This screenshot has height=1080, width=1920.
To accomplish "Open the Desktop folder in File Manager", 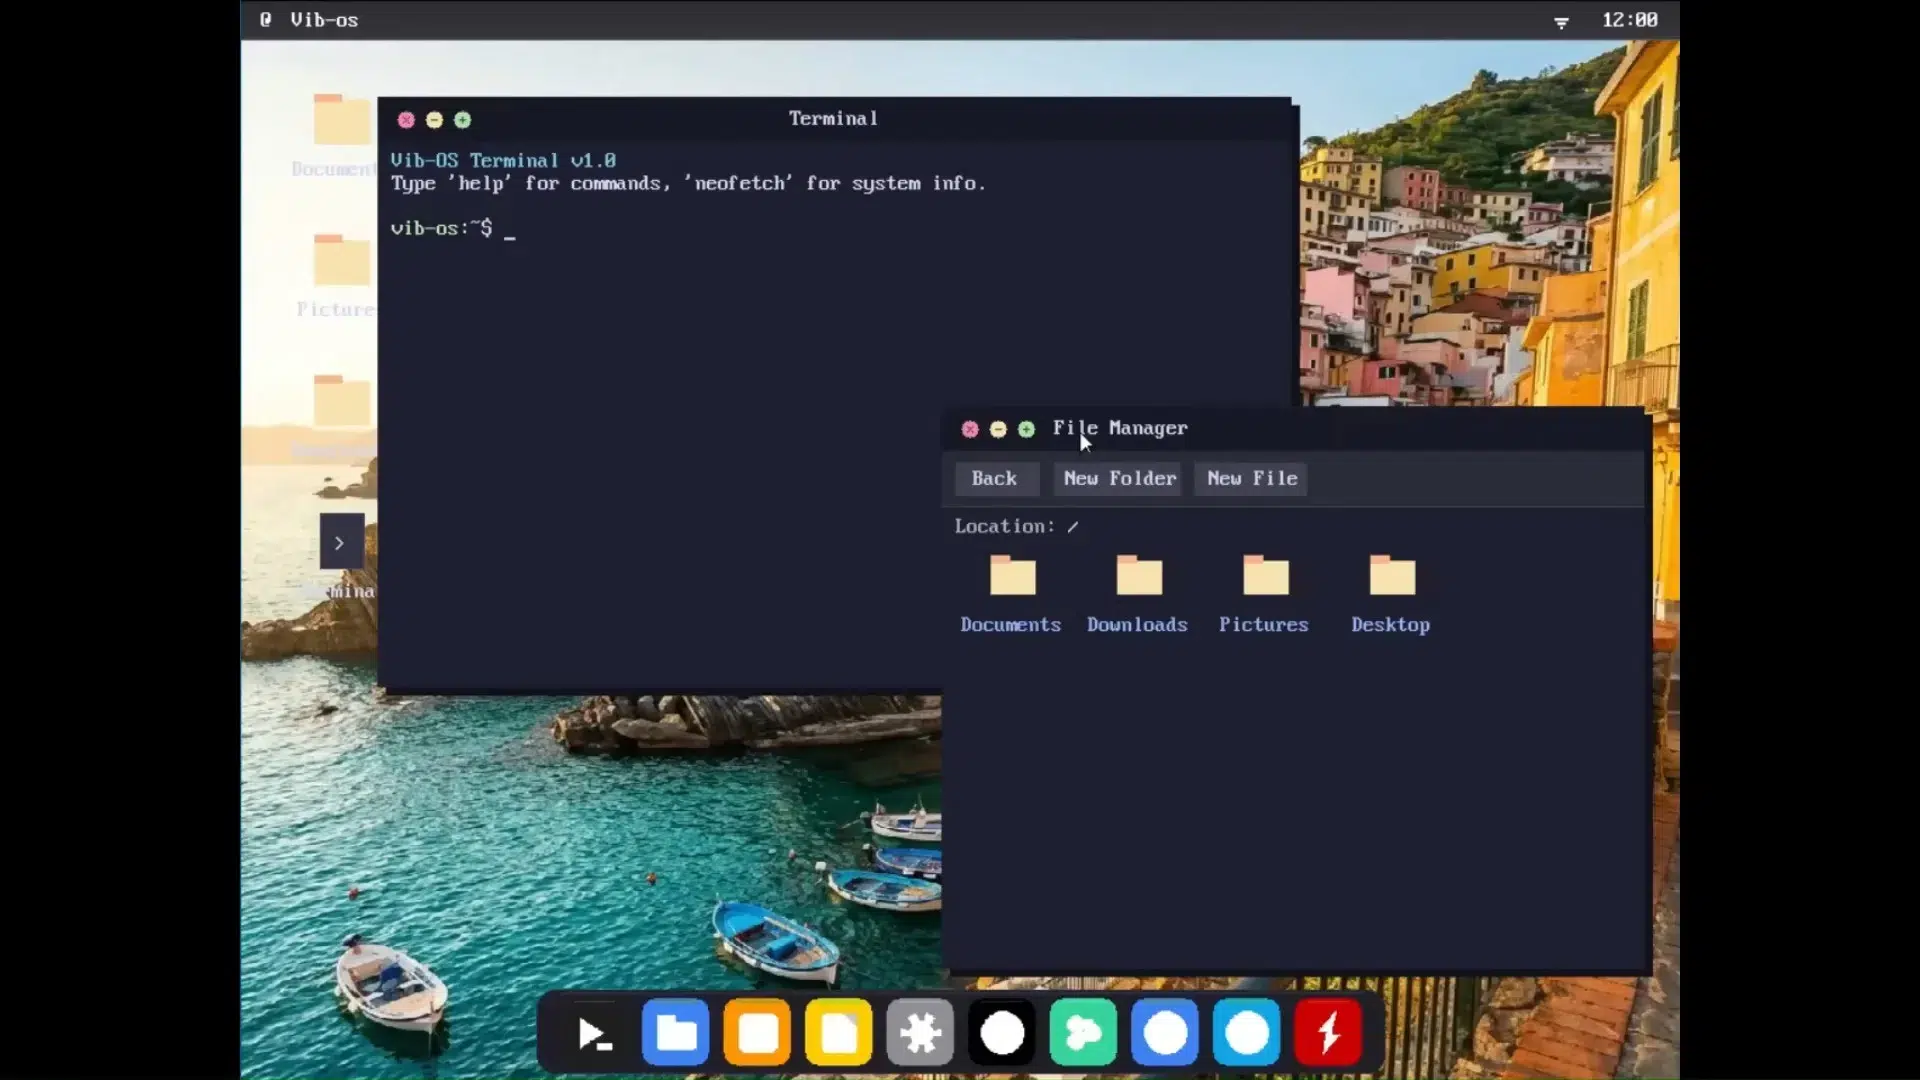I will pos(1390,590).
